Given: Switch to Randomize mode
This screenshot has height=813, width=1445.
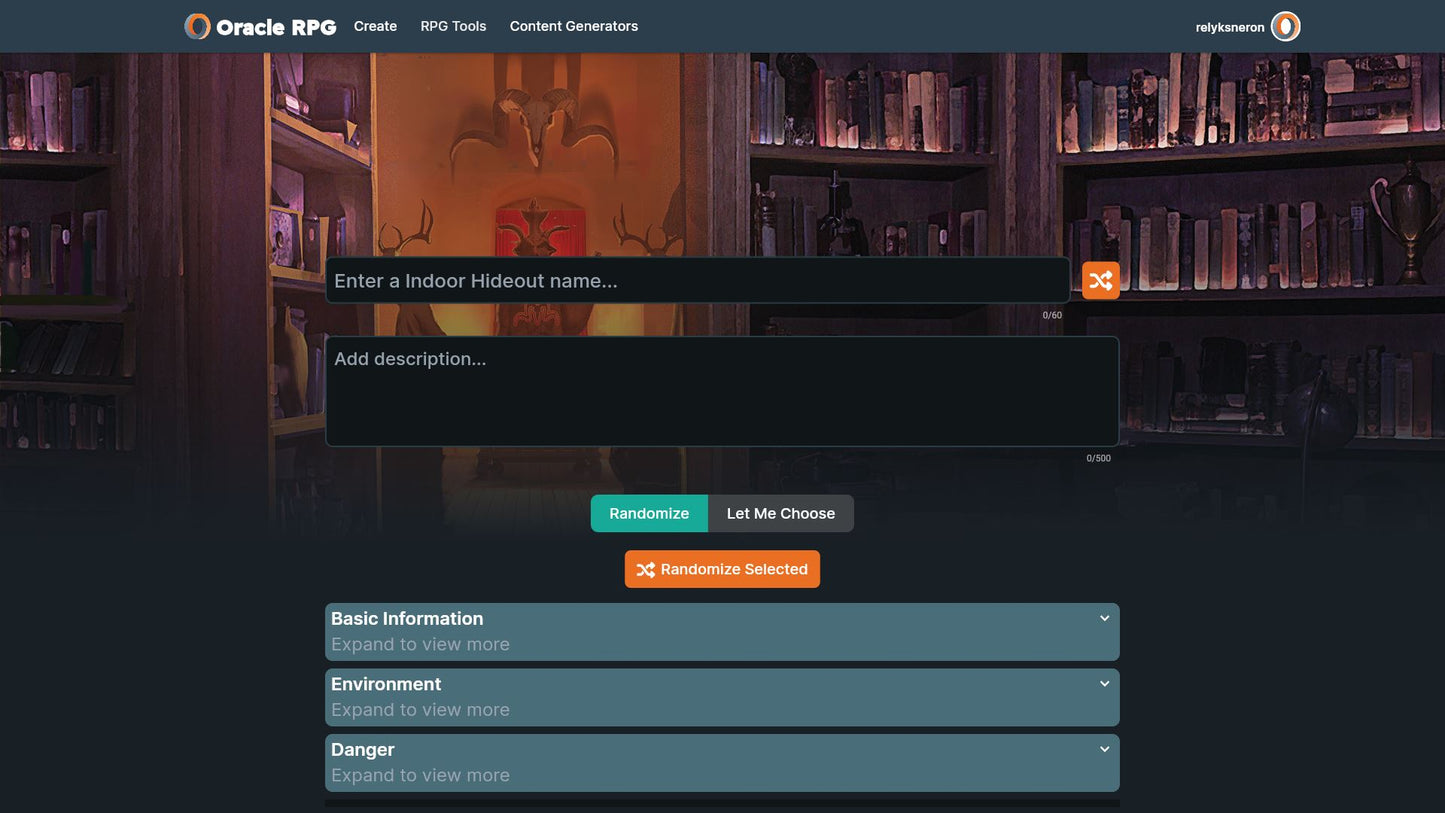Looking at the screenshot, I should point(649,513).
